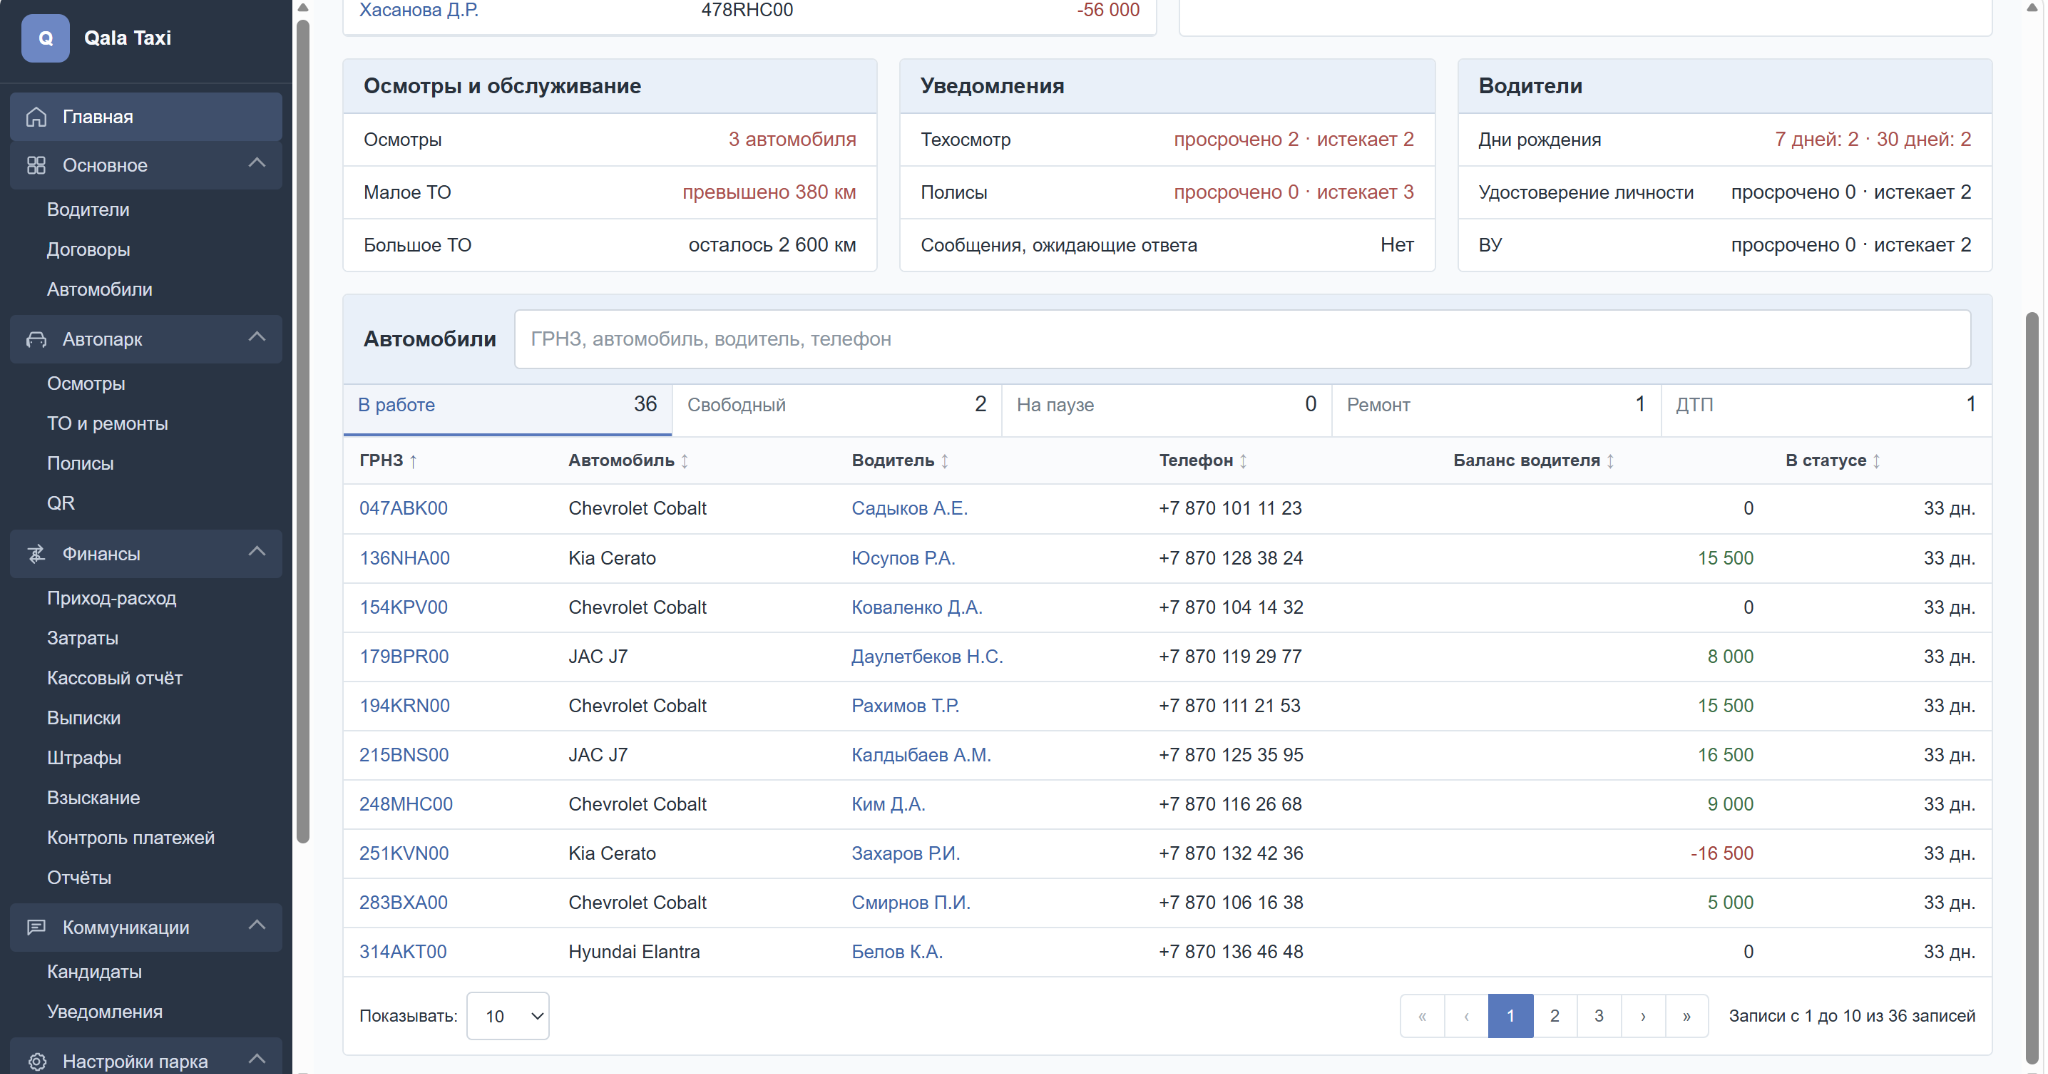This screenshot has width=2048, height=1074.
Task: Go to Автомобили sidebar item
Action: click(x=100, y=290)
